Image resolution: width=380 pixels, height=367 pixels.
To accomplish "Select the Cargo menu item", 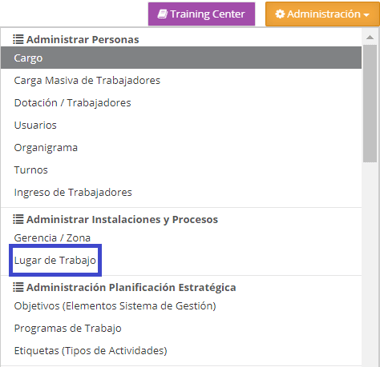I will click(181, 58).
